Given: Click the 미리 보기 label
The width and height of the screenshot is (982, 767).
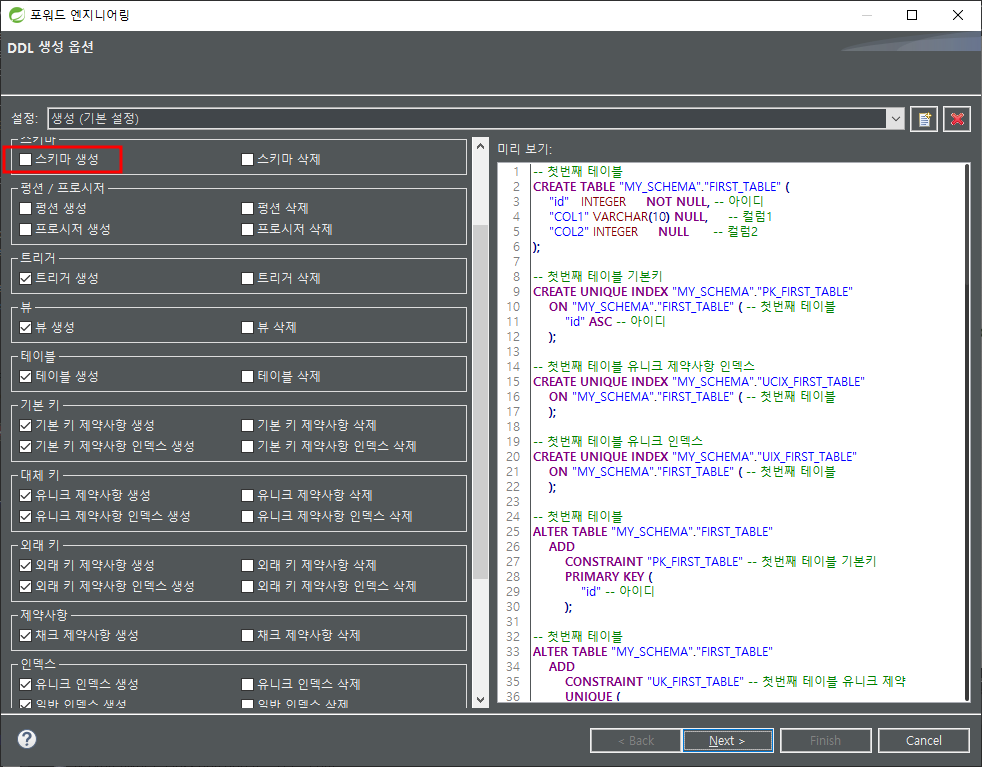Looking at the screenshot, I should 524,149.
